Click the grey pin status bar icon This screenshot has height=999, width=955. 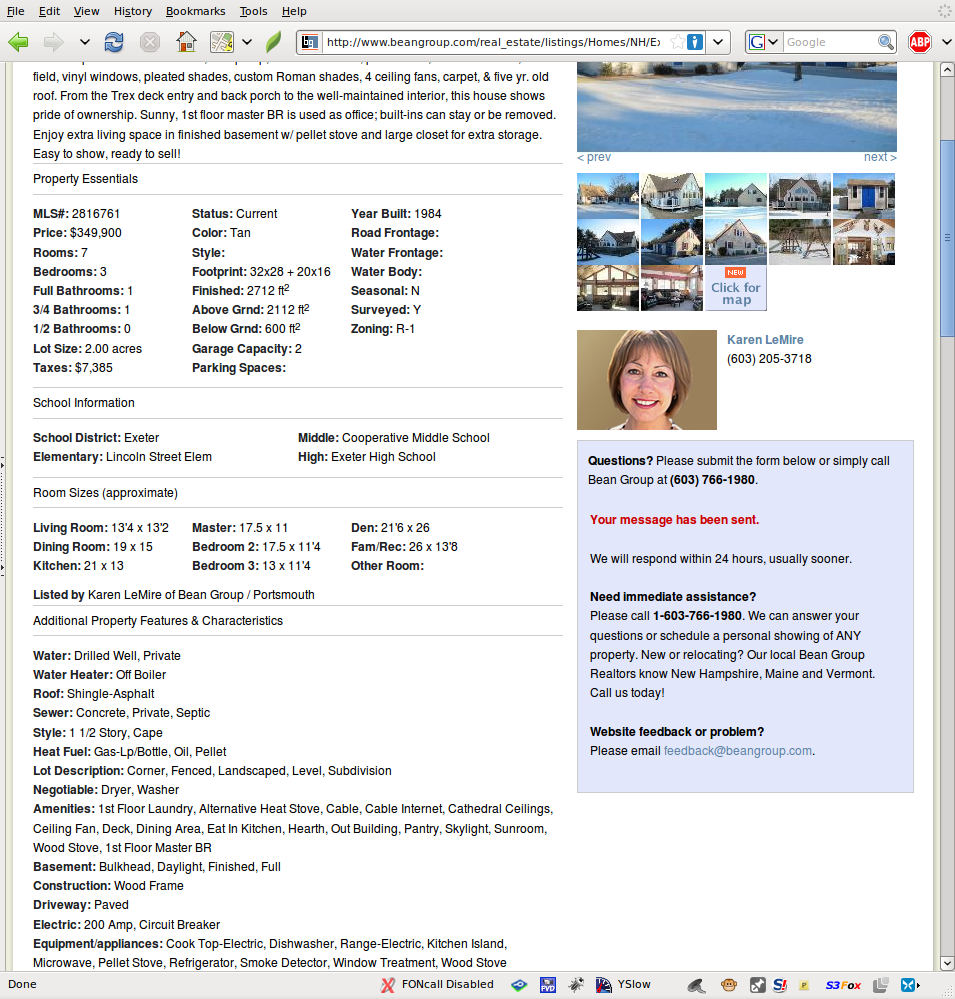point(758,985)
